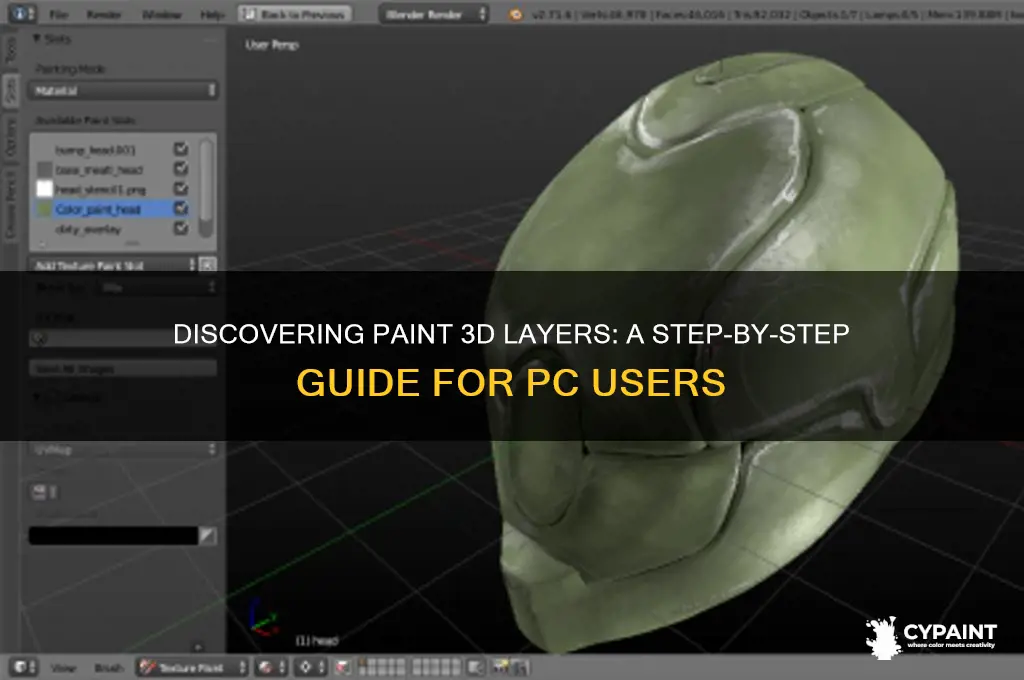Click the white head_stencil1.png thumbnail
This screenshot has width=1024, height=680.
click(x=44, y=189)
